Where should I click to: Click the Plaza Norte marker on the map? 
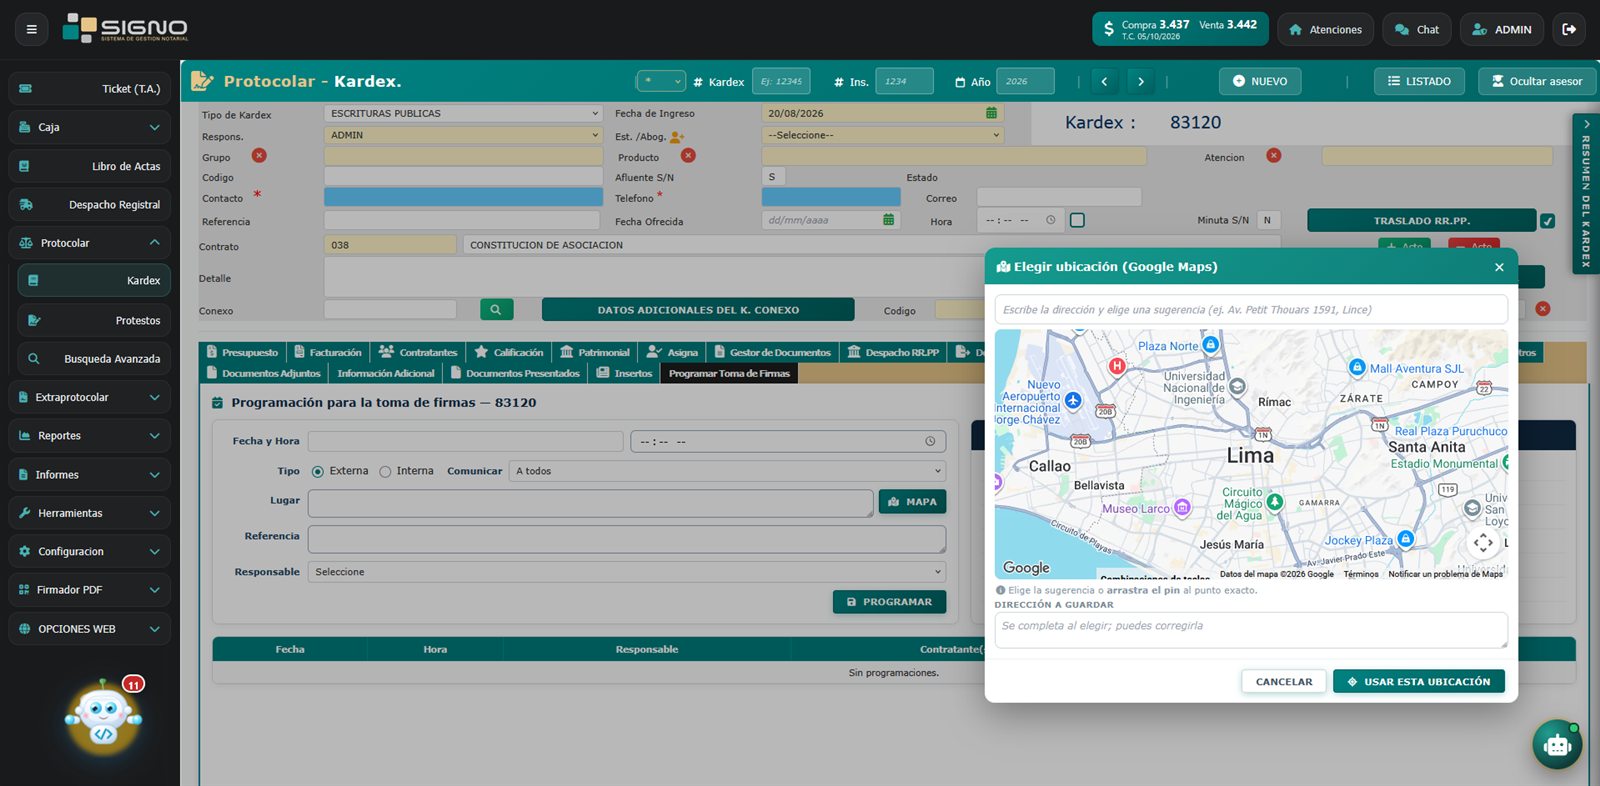1210,344
